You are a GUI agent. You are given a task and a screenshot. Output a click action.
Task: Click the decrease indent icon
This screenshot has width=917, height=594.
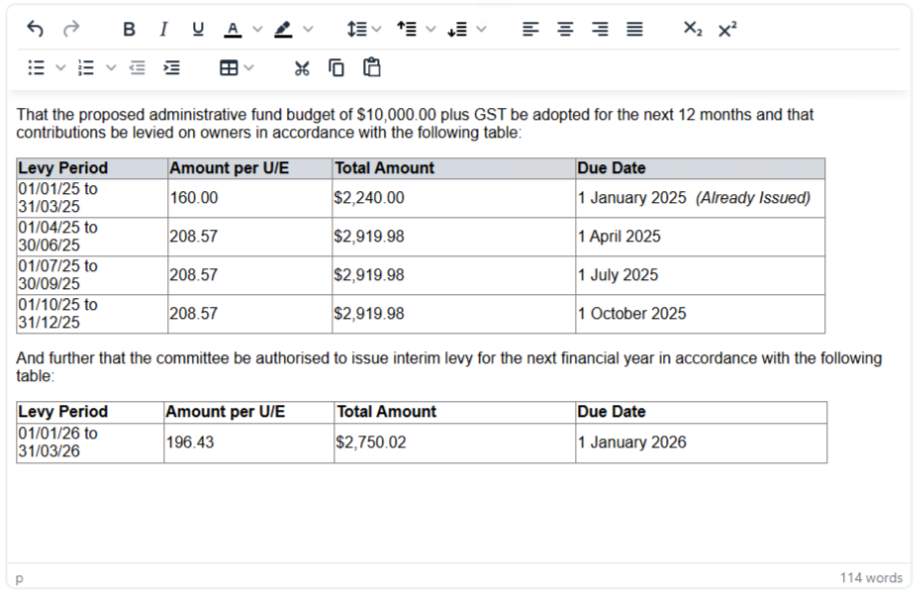click(137, 68)
